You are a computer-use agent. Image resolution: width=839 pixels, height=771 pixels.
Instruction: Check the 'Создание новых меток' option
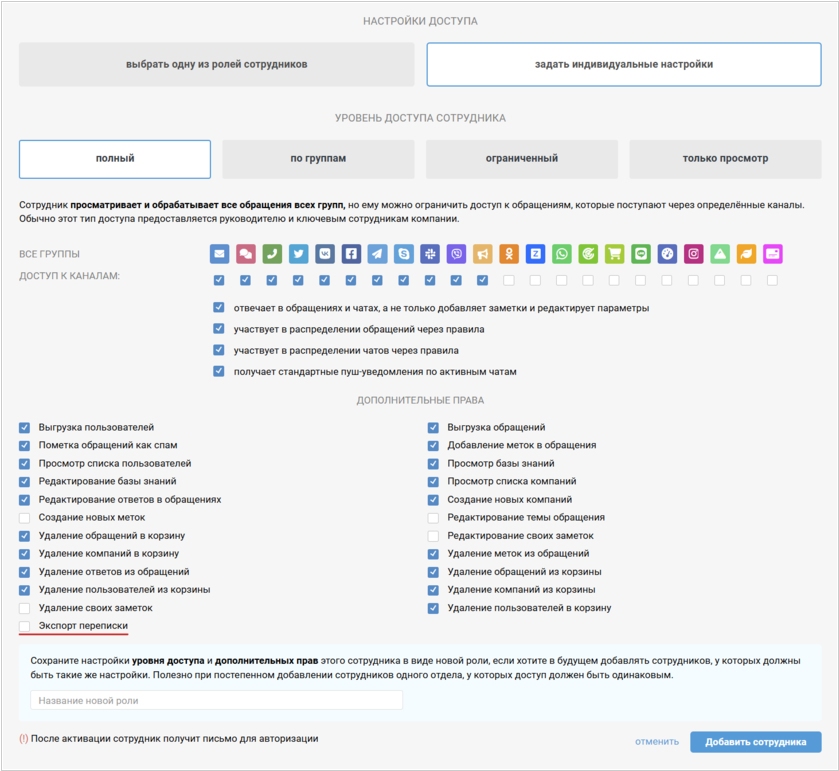(x=25, y=518)
